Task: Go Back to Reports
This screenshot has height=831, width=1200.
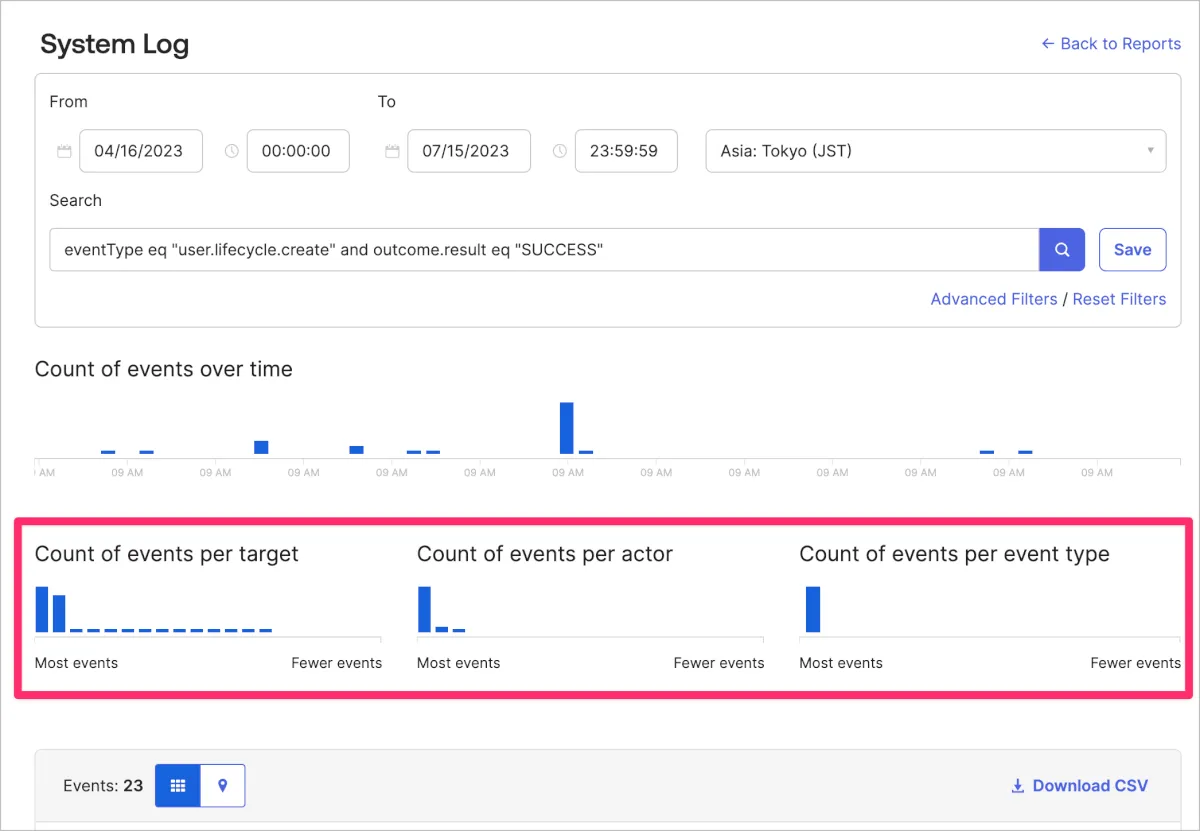Action: tap(1111, 44)
